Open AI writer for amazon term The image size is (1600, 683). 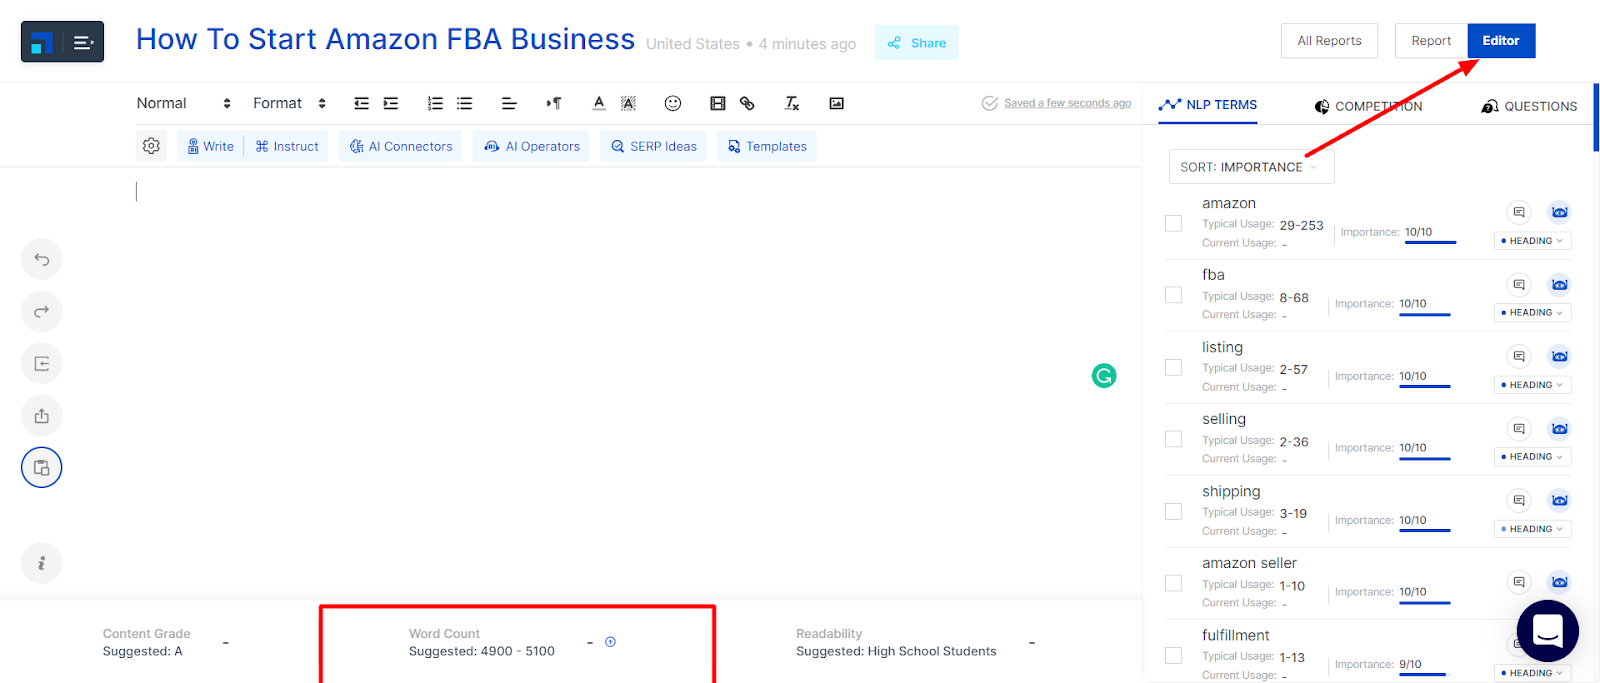tap(1559, 212)
